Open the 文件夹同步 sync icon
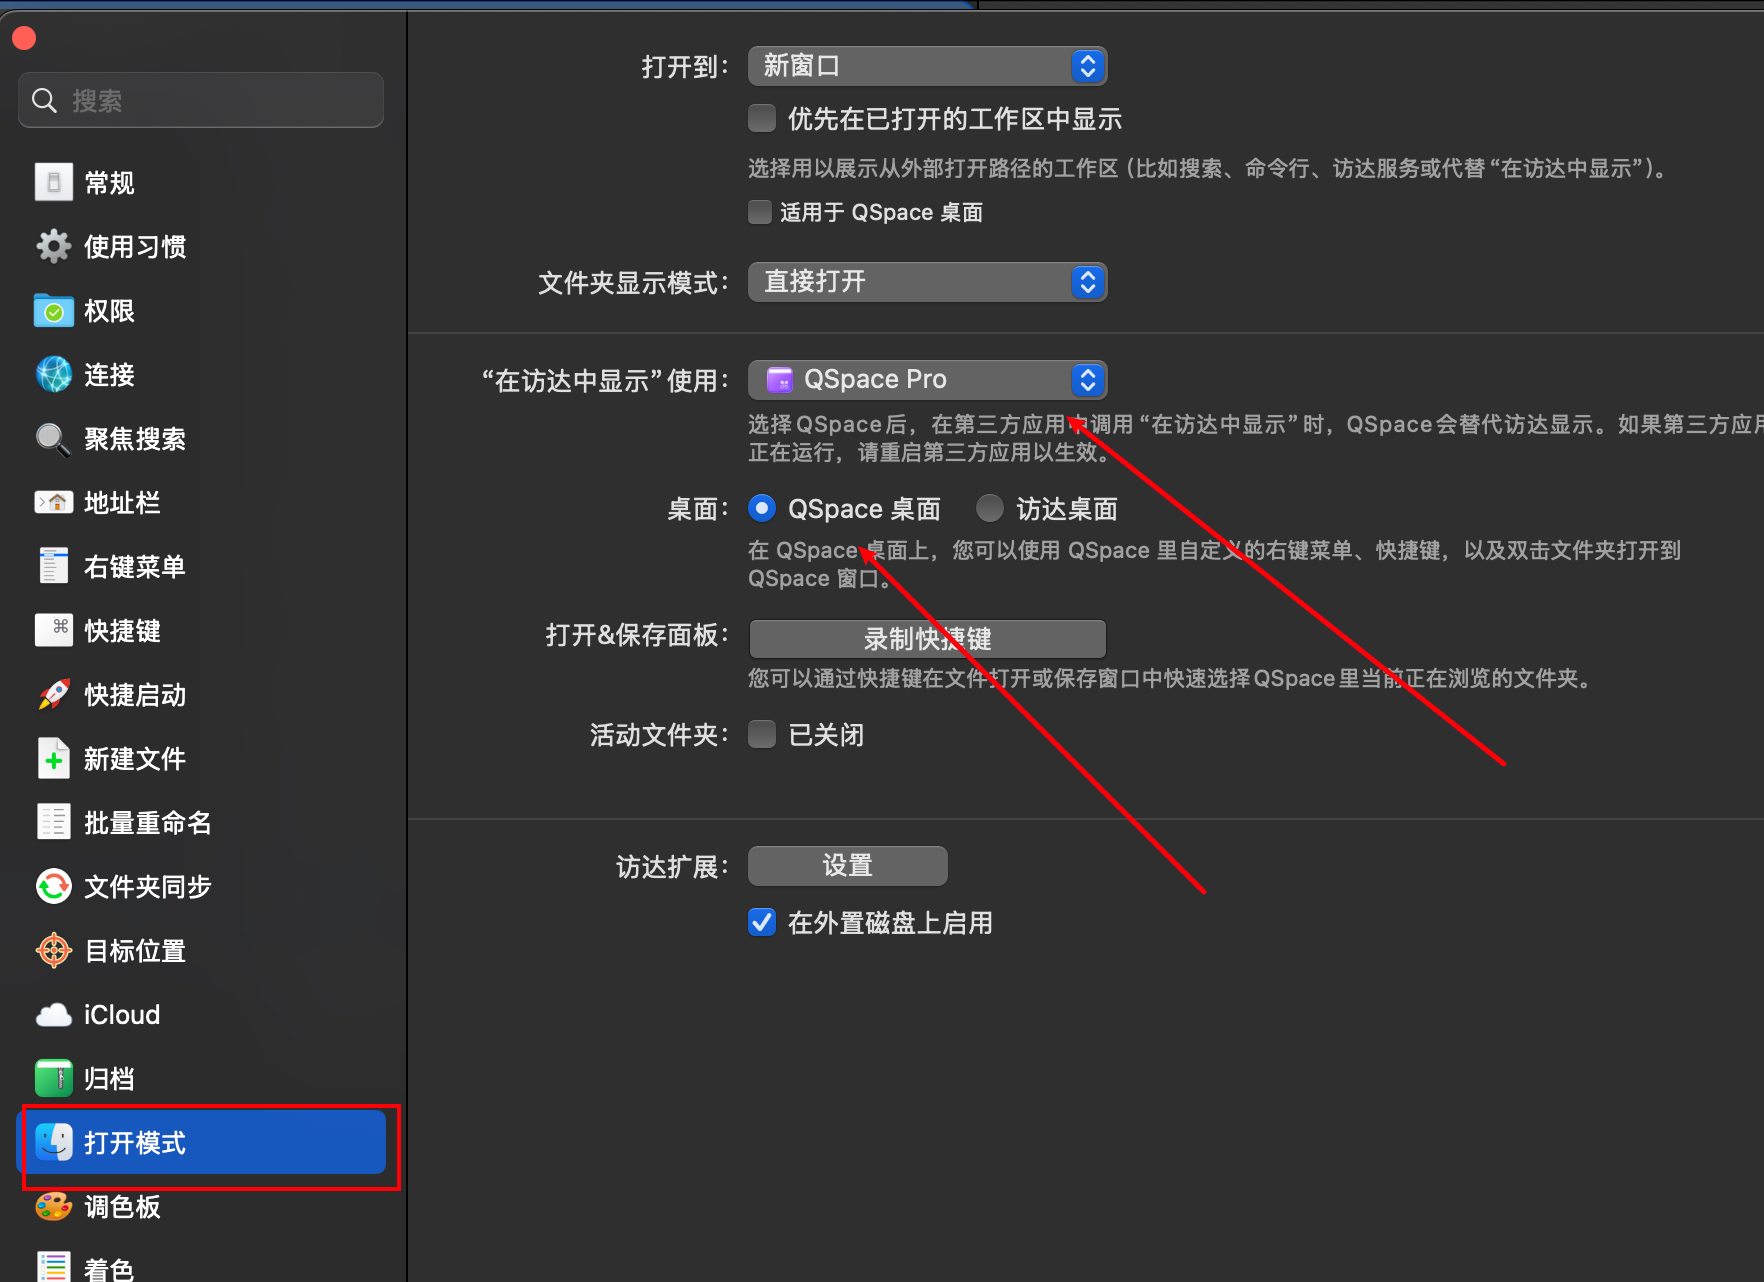The height and width of the screenshot is (1282, 1764). click(54, 887)
